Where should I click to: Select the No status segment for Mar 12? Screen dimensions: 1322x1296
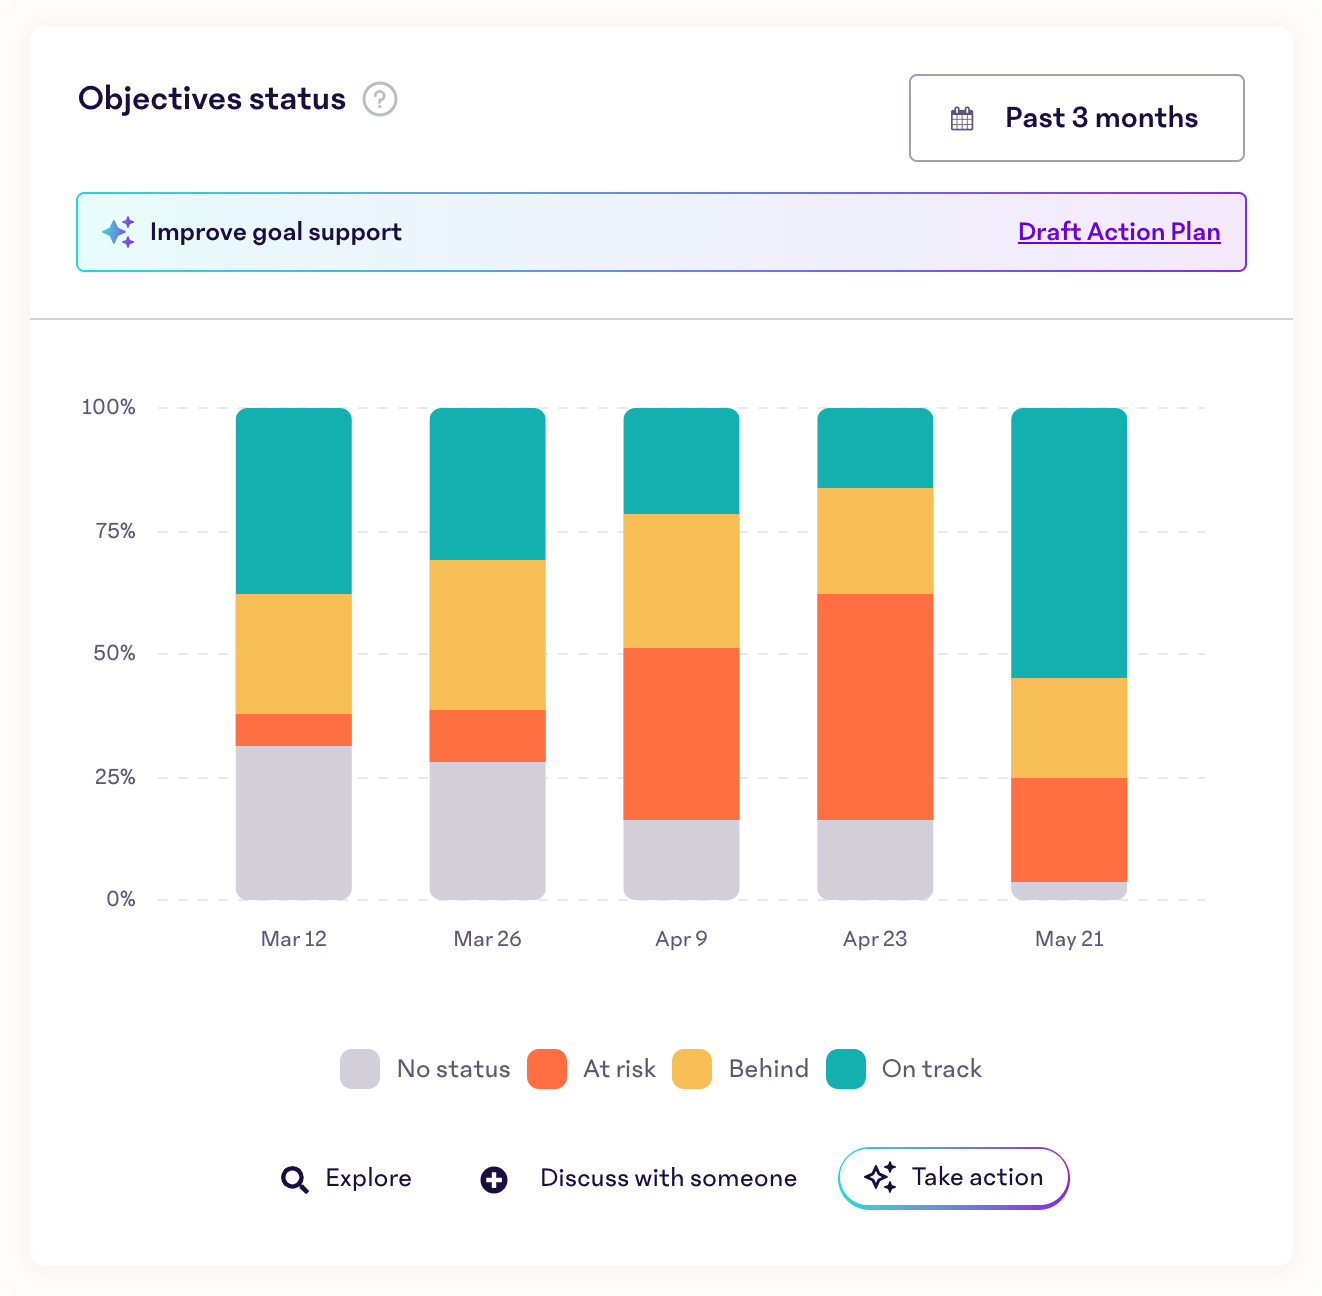point(294,822)
